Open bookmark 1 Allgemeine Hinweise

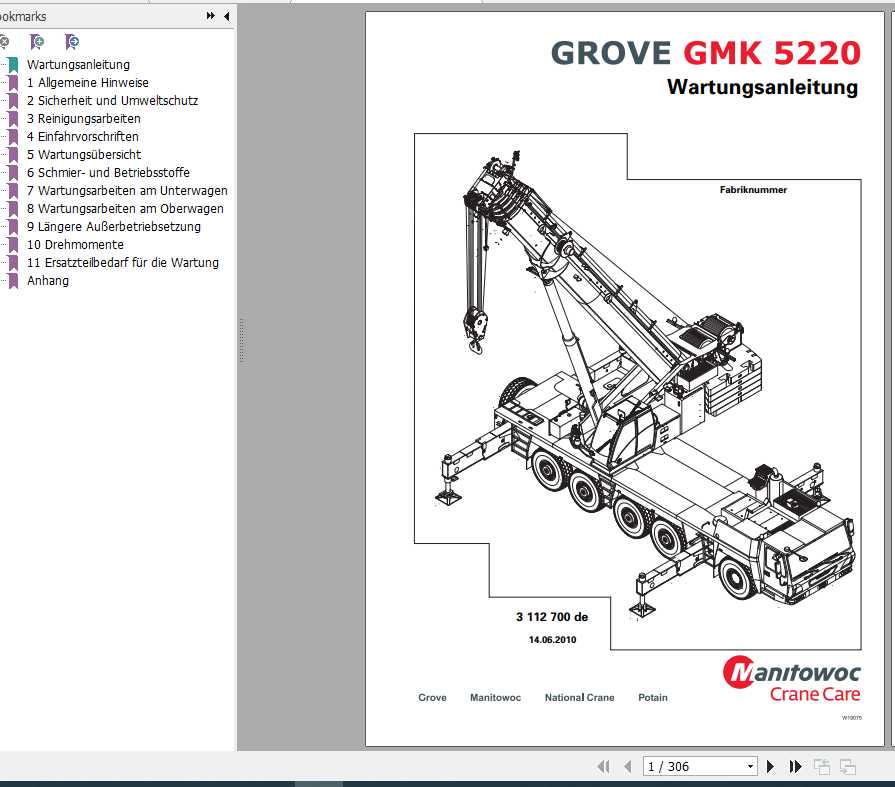(x=87, y=83)
